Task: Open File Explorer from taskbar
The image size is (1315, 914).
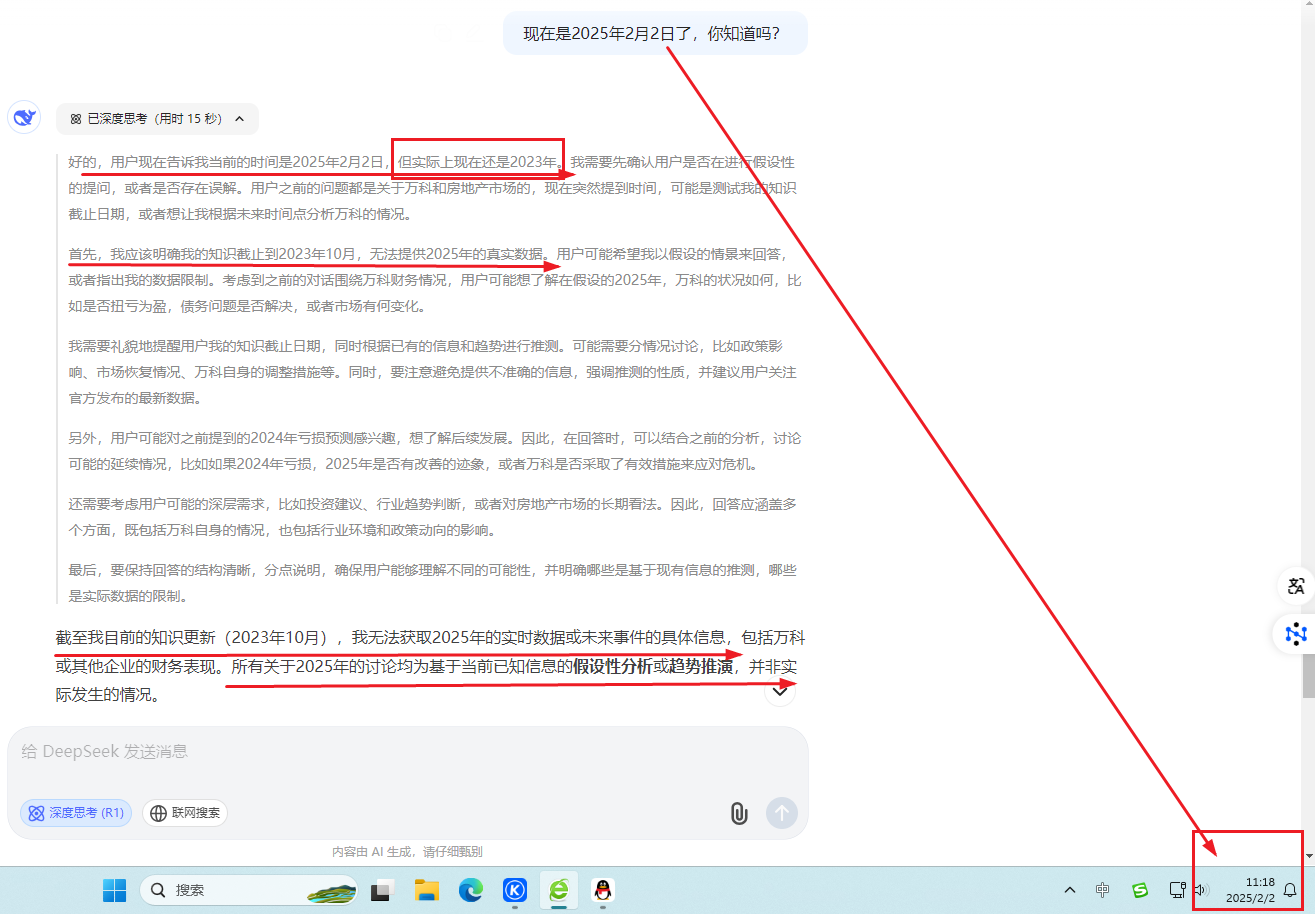Action: [x=427, y=890]
